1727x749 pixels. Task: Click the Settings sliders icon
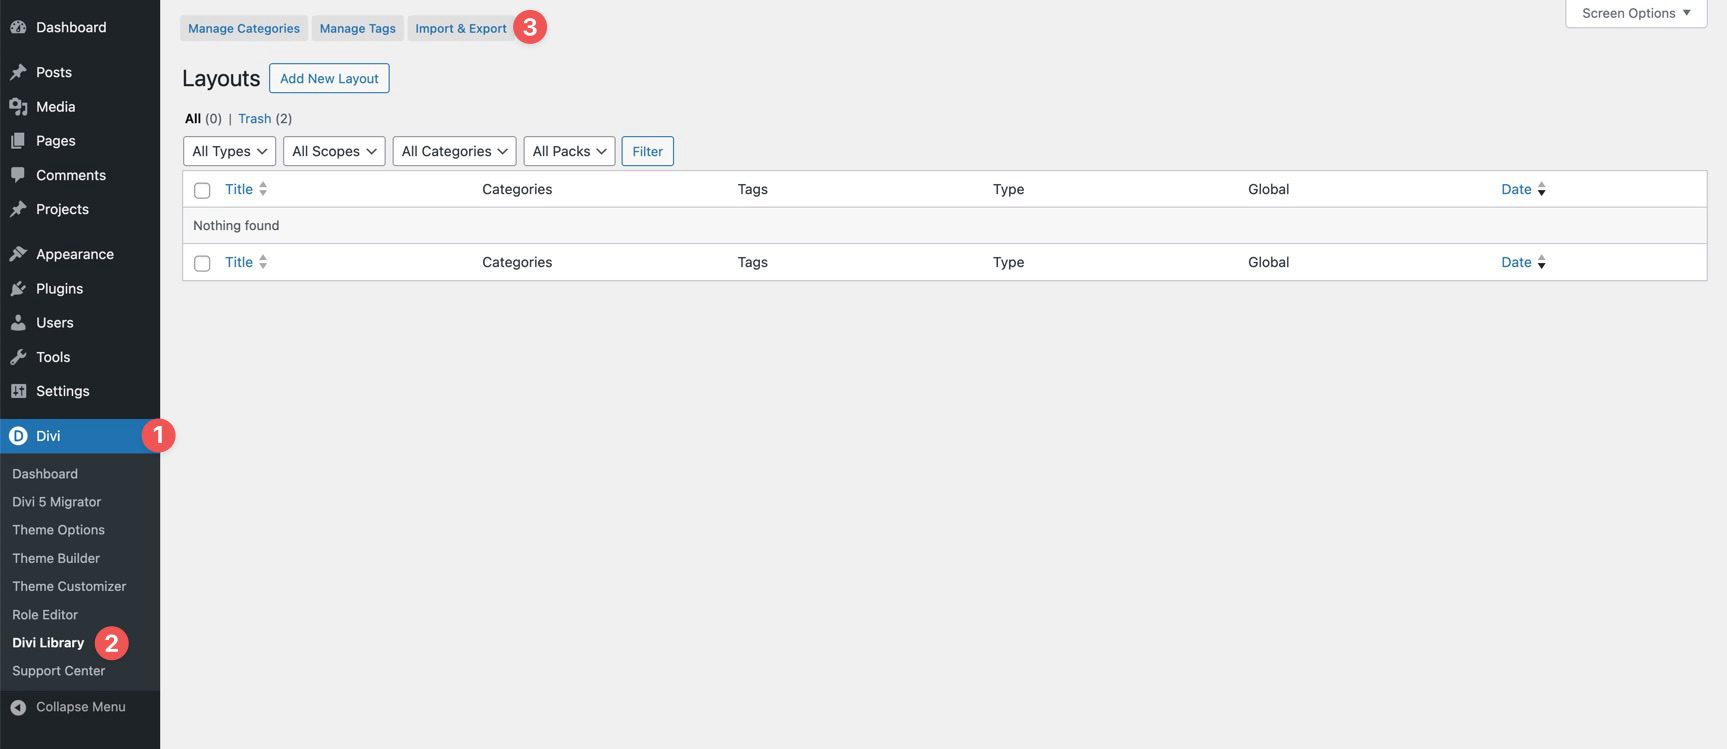[18, 391]
